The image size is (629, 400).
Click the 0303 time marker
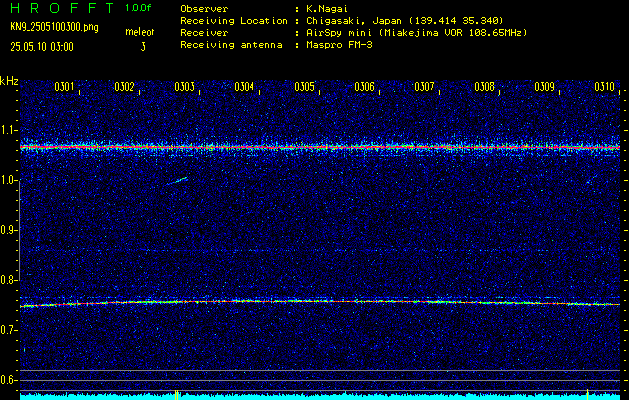point(185,87)
